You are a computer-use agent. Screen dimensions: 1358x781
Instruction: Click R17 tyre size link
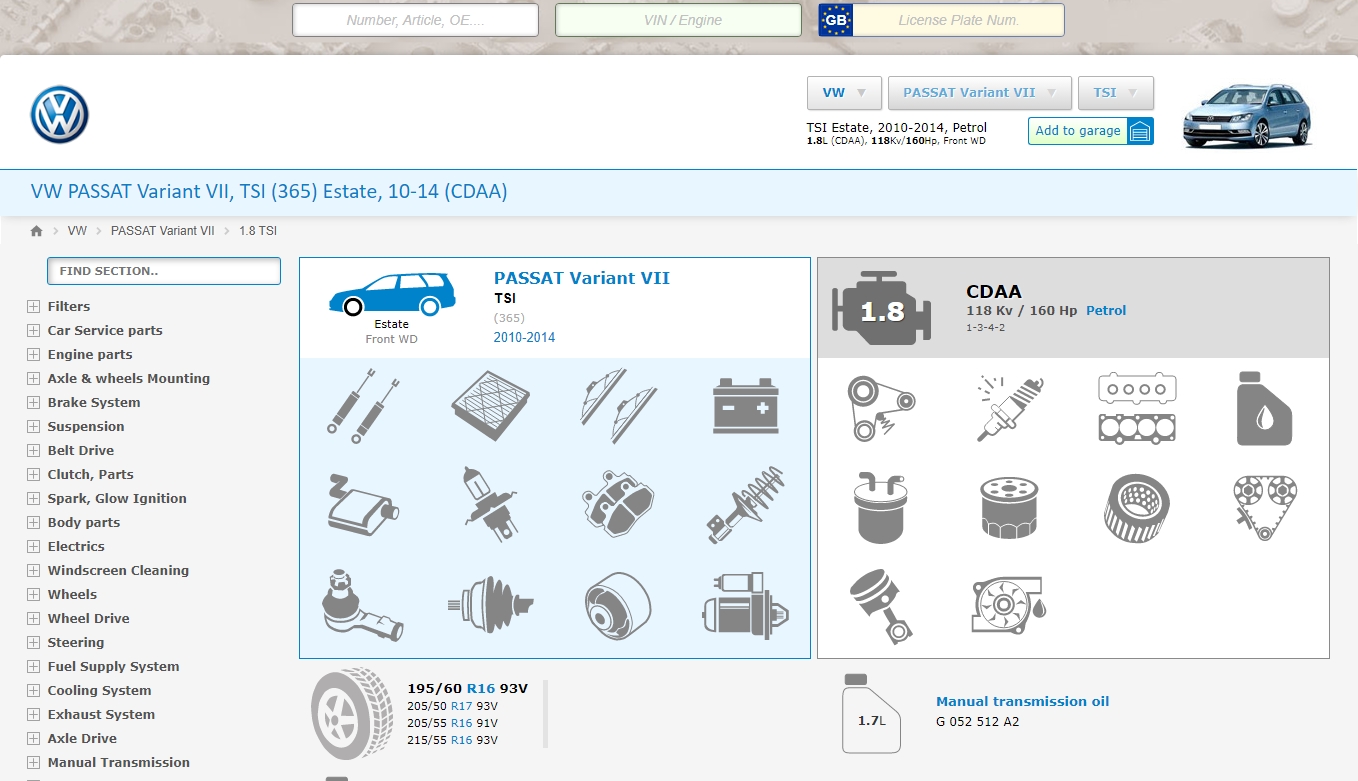coord(461,706)
